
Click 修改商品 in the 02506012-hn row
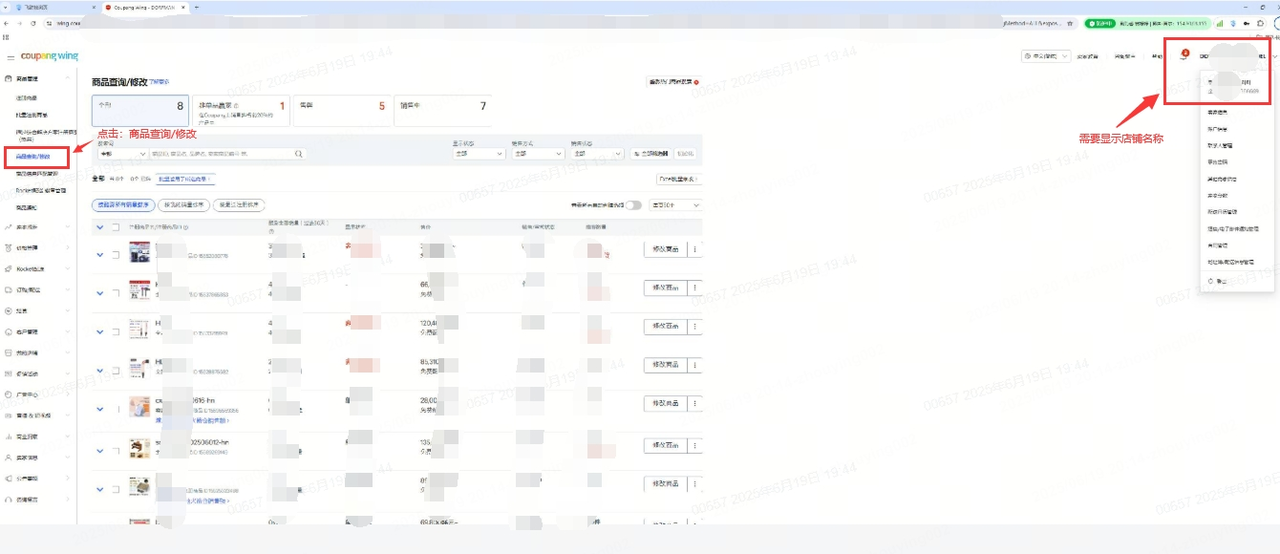[665, 445]
